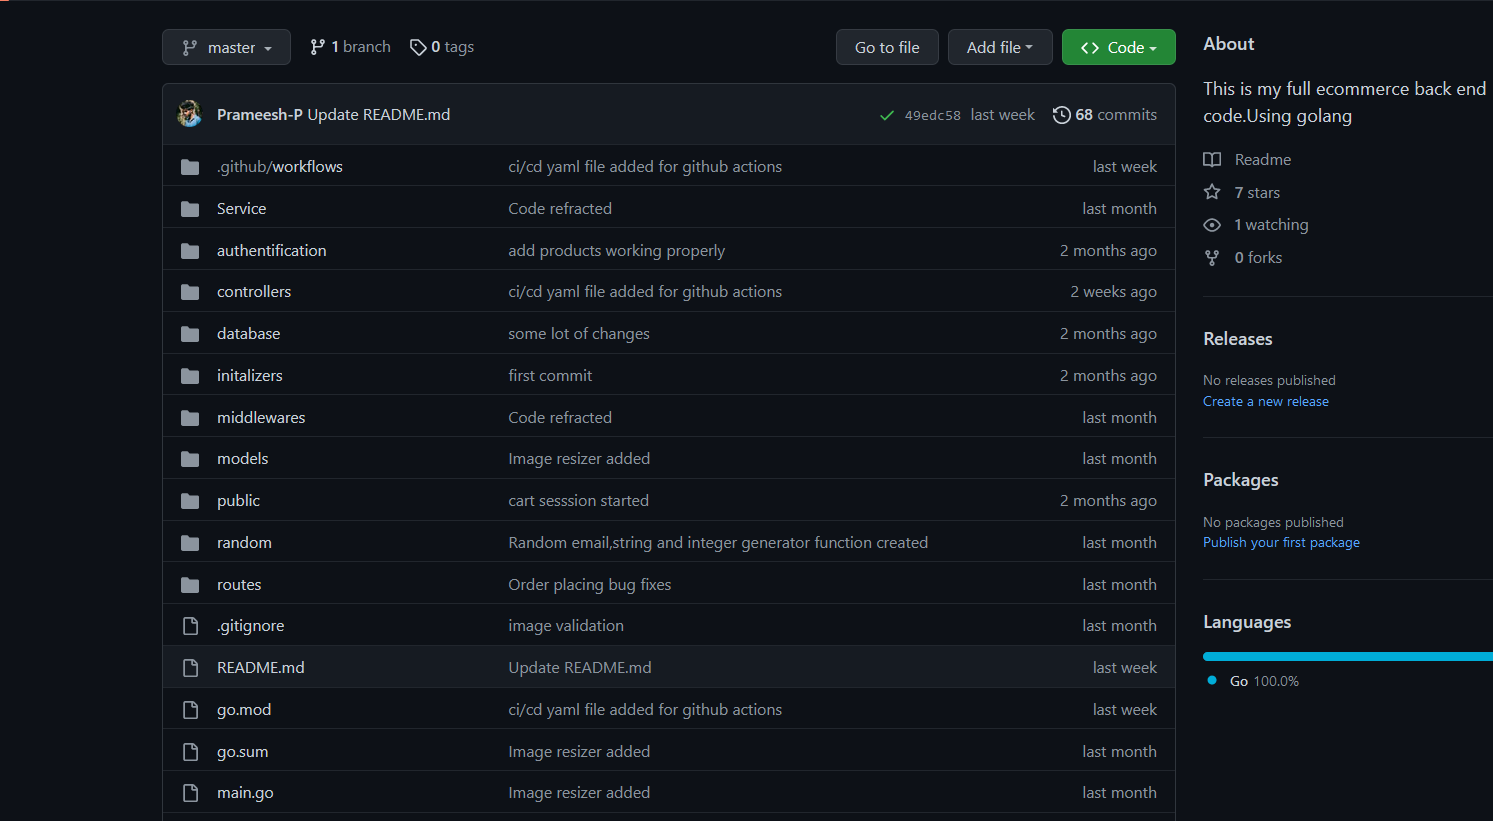Open the go.mod file
This screenshot has height=821, width=1493.
[x=244, y=710]
